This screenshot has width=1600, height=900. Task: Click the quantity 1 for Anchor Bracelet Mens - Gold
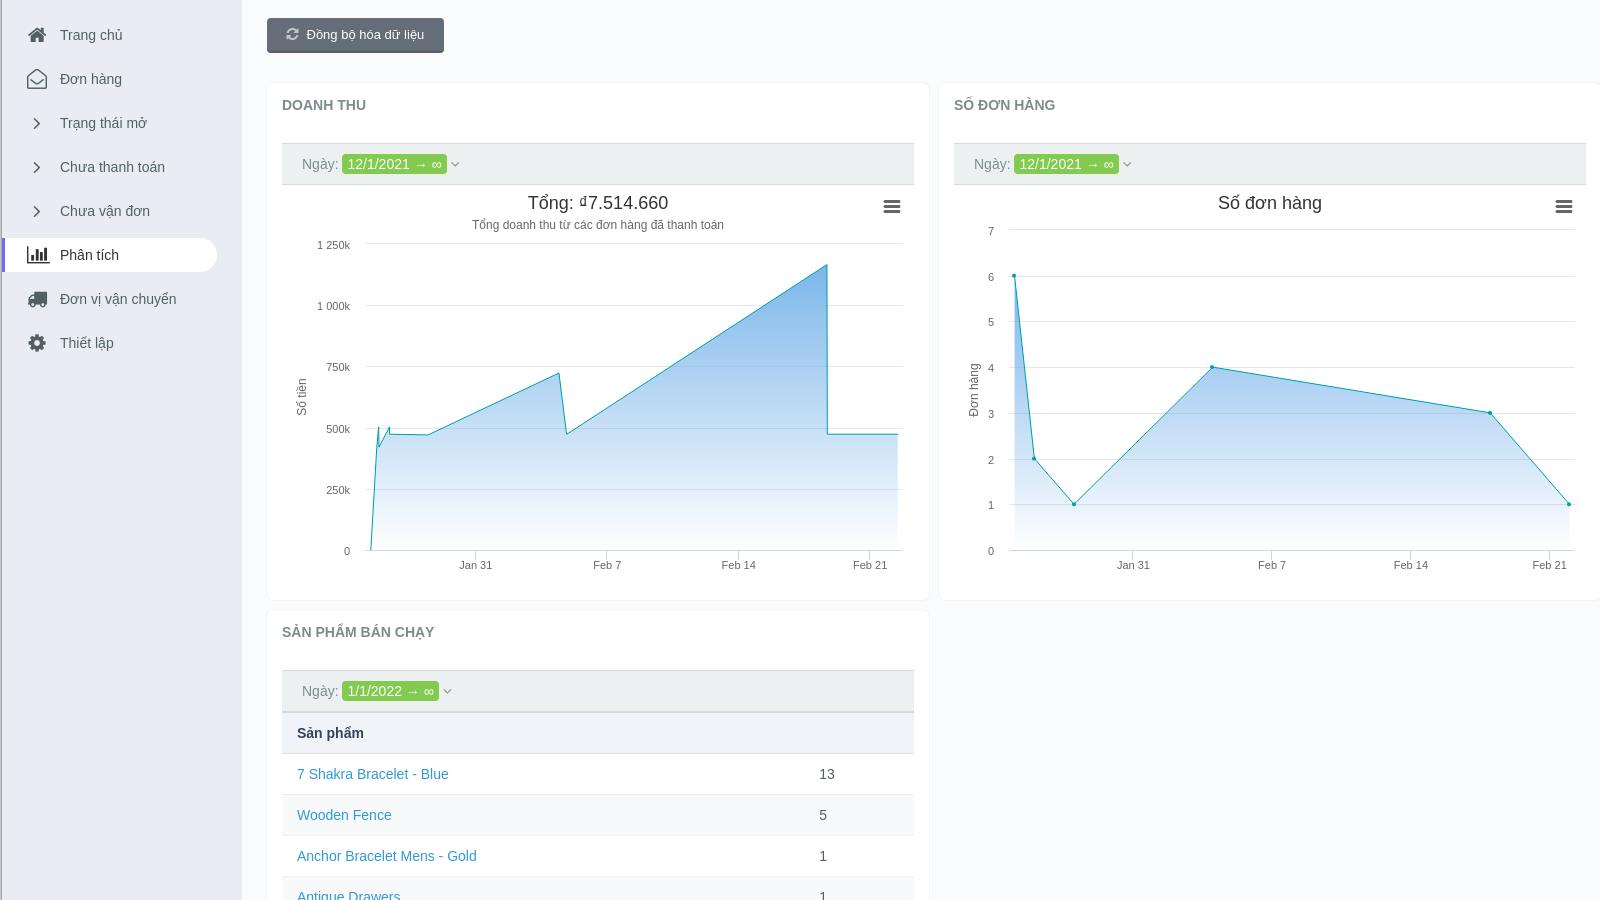pyautogui.click(x=823, y=856)
